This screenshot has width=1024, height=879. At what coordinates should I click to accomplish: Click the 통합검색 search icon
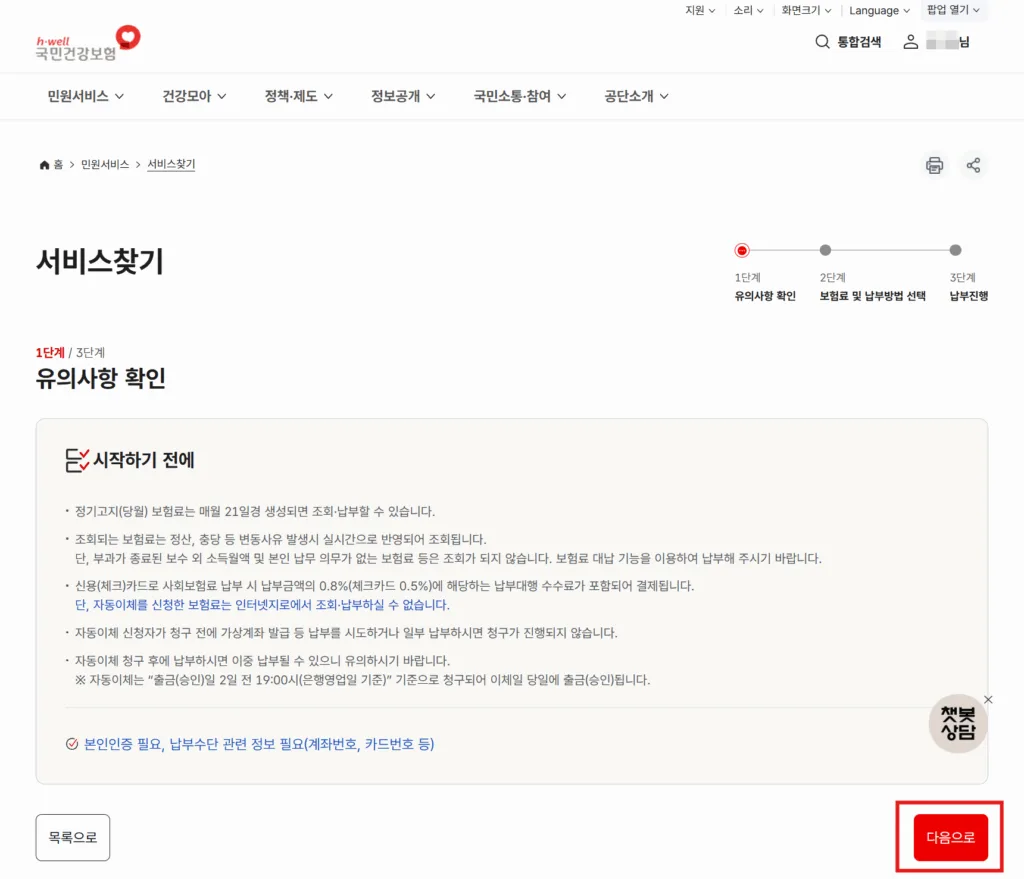(x=822, y=42)
